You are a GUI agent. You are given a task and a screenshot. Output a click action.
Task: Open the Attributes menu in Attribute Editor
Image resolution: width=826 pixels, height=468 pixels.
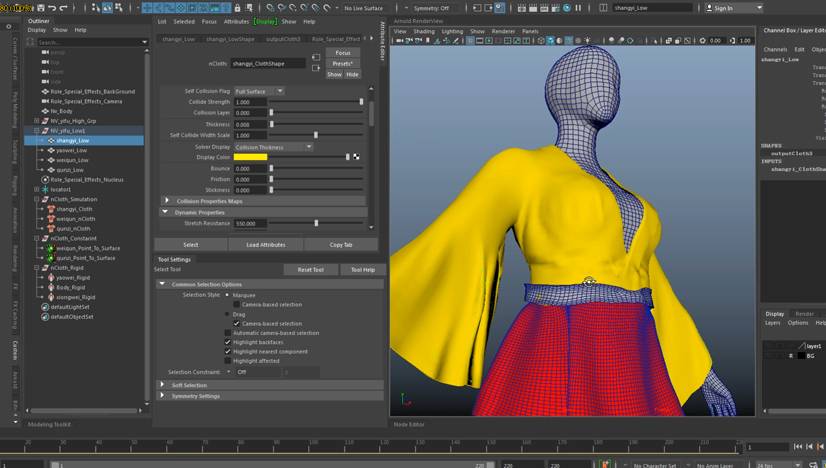point(236,22)
